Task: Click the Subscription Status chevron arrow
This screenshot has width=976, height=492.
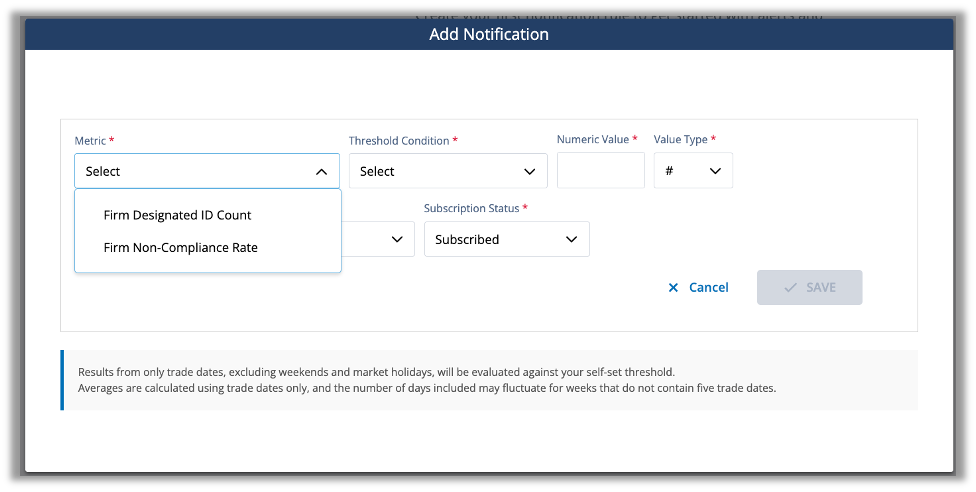Action: 572,240
